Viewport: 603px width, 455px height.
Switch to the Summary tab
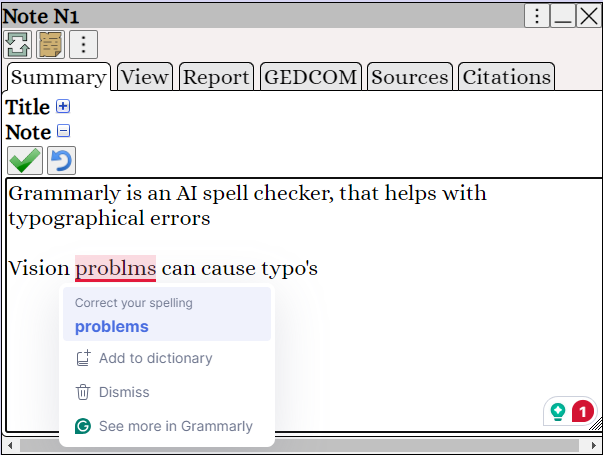pyautogui.click(x=58, y=77)
